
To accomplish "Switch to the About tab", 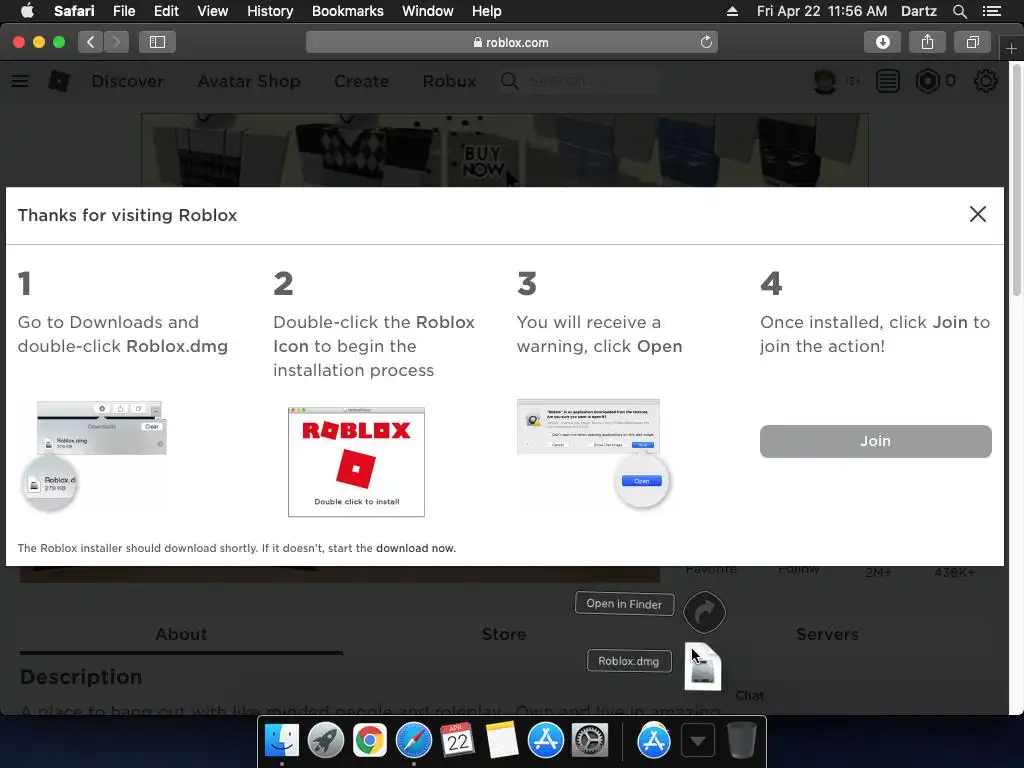I will click(181, 634).
